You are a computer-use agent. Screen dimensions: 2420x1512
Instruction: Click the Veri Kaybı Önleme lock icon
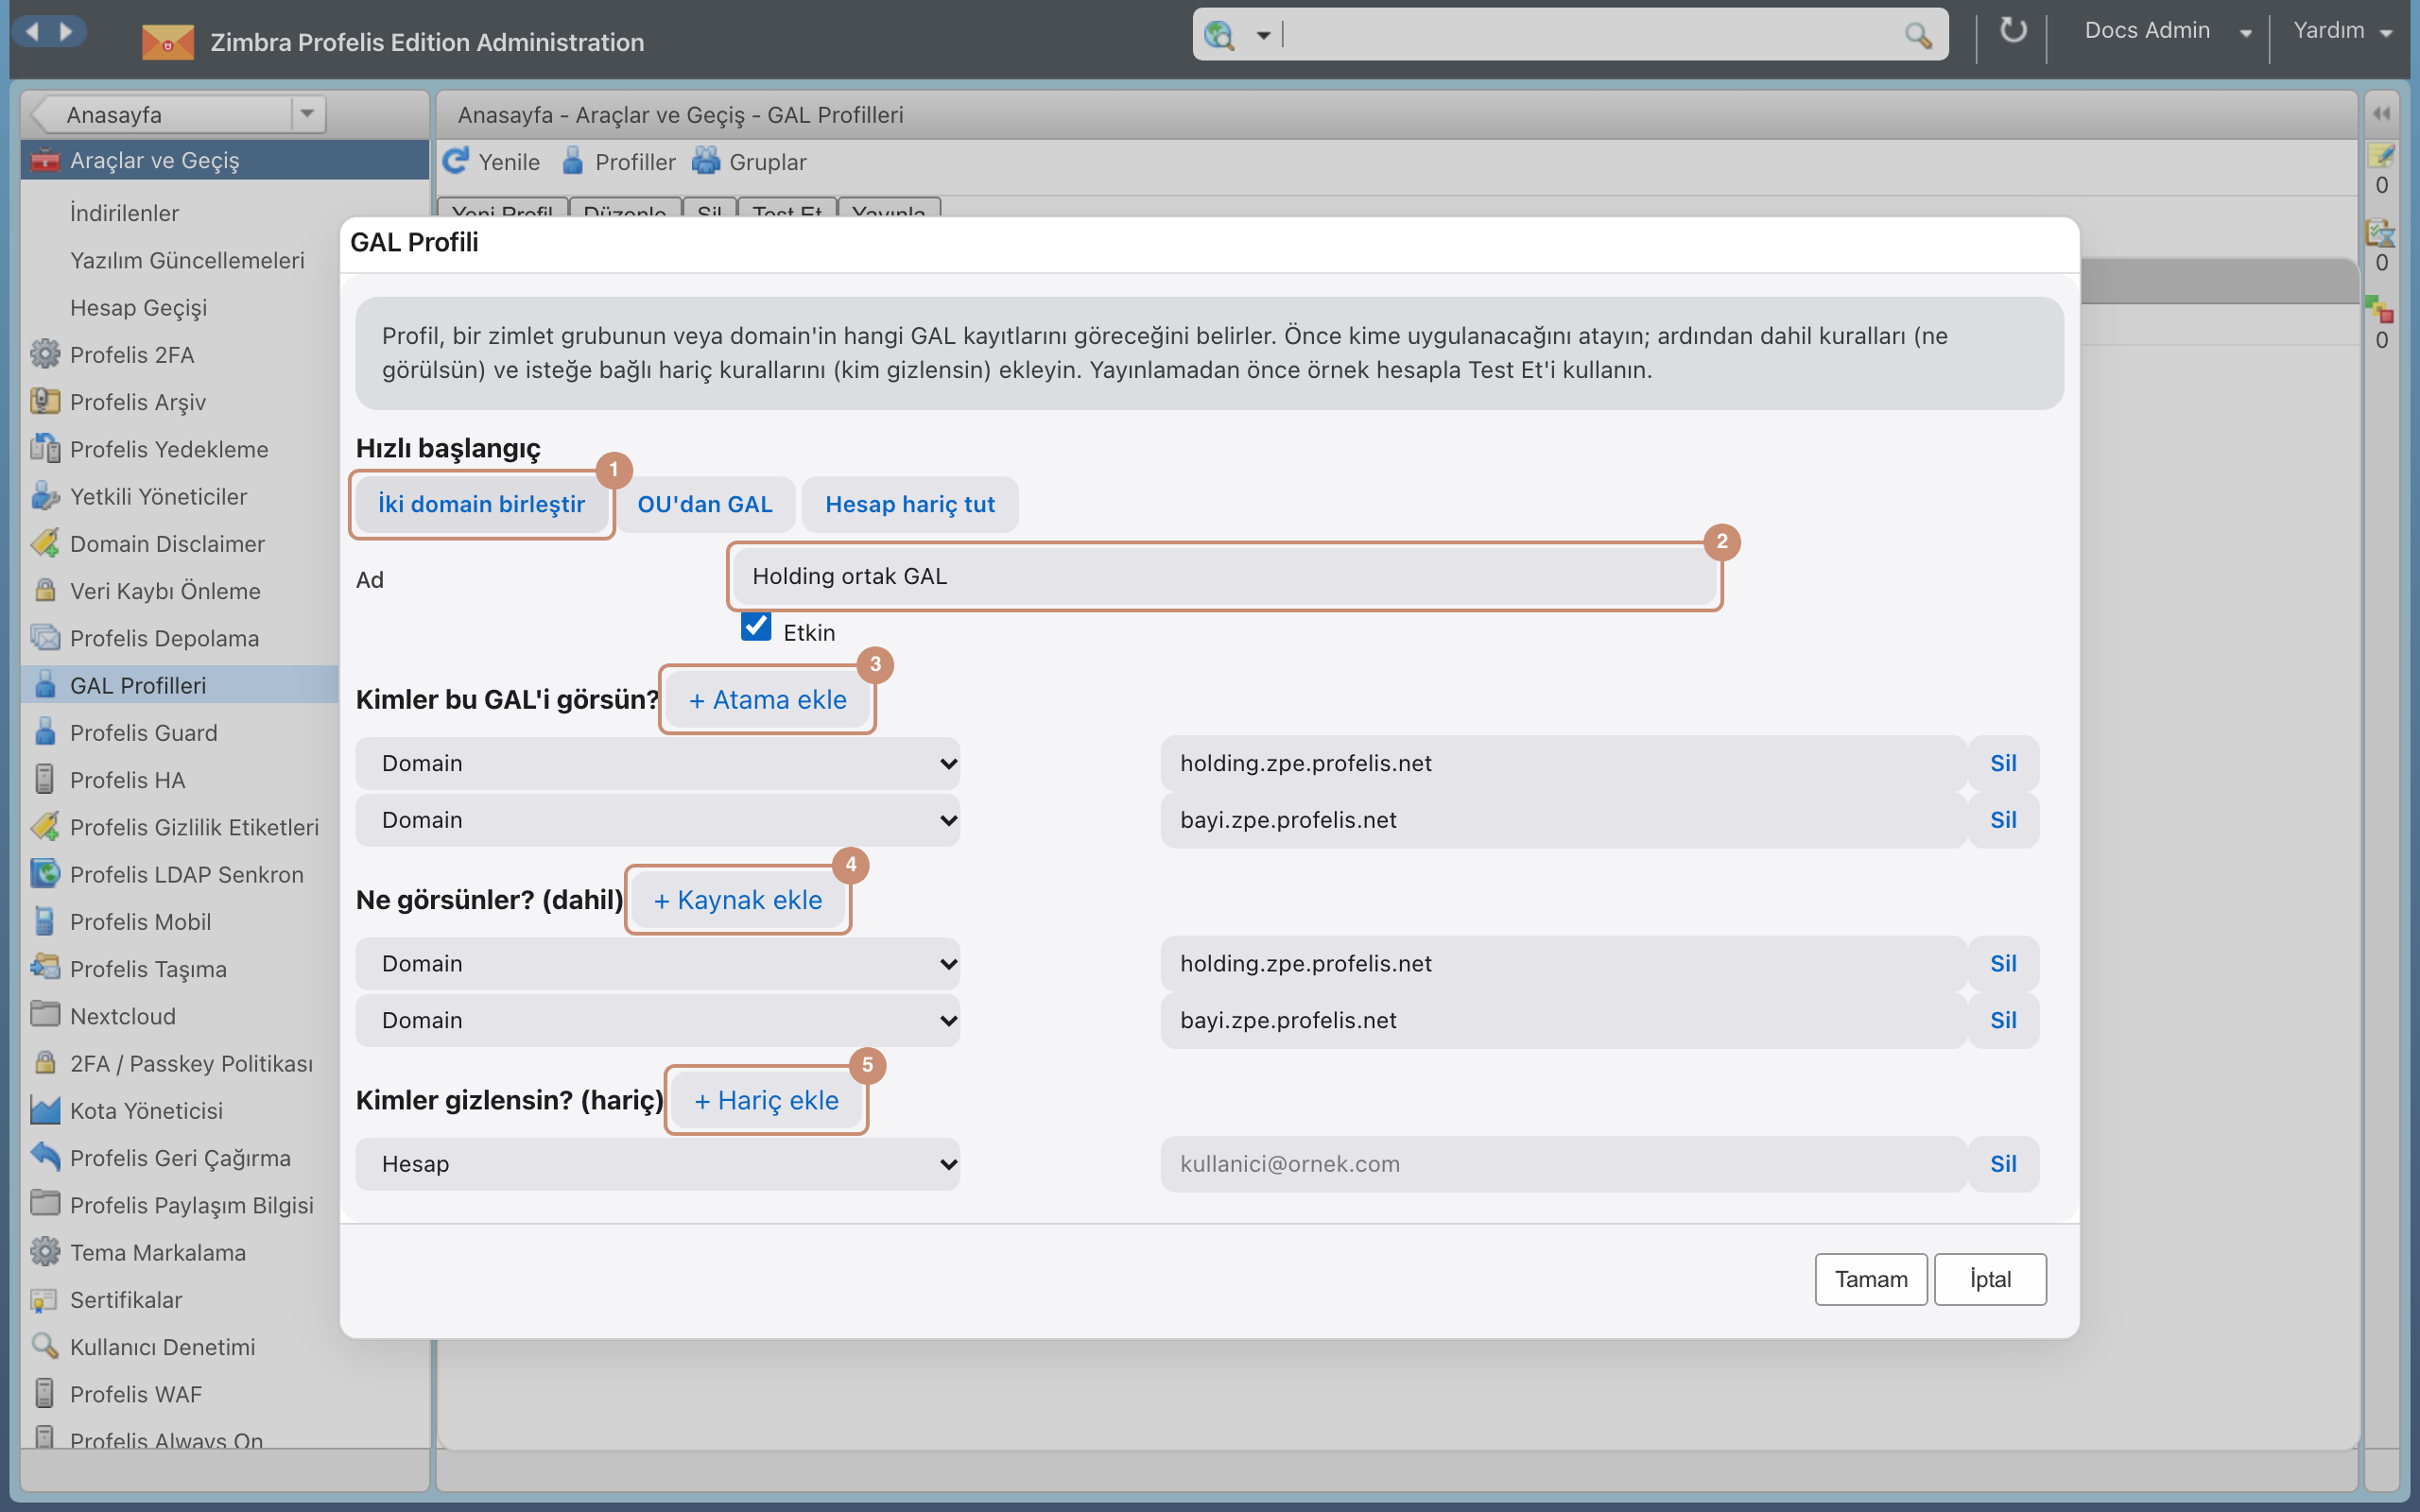pyautogui.click(x=45, y=589)
